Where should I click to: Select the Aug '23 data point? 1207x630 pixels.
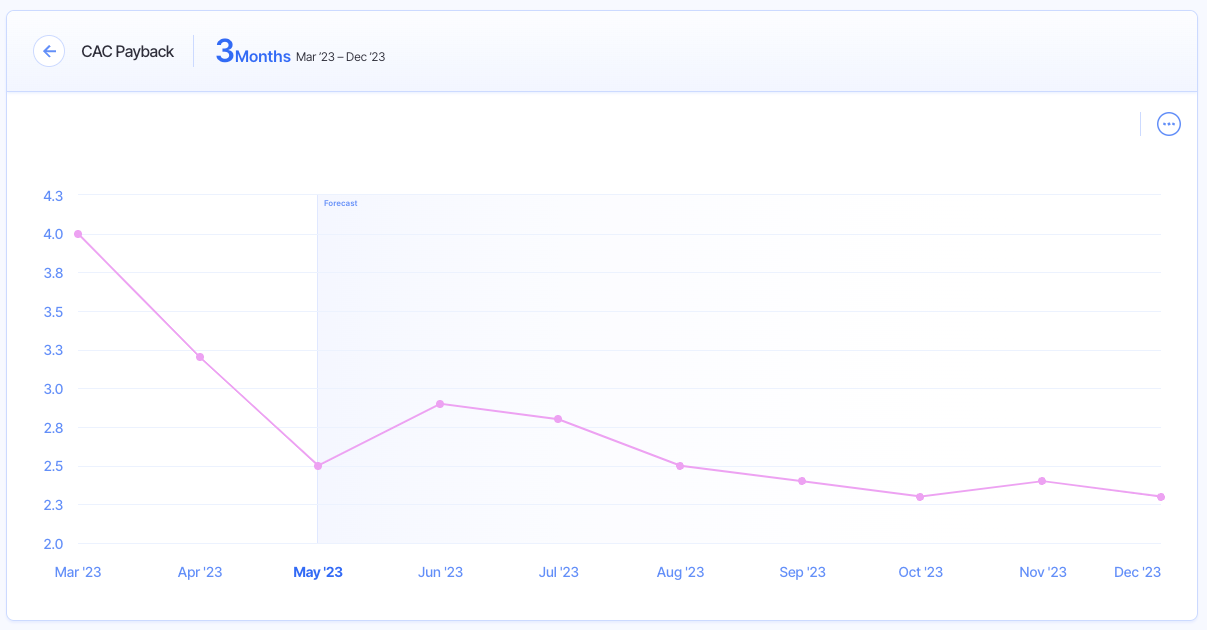(x=680, y=466)
